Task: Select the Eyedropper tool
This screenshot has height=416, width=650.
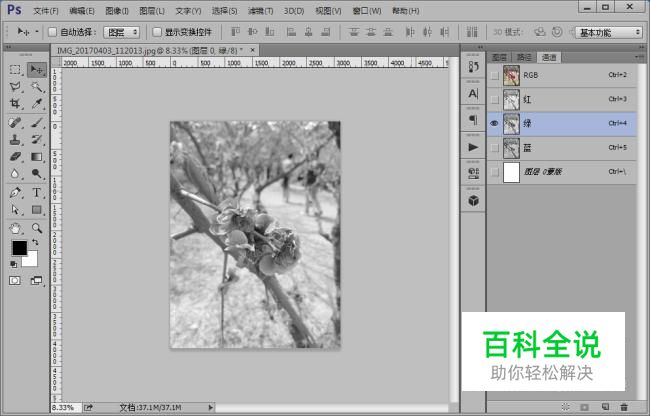Action: [x=37, y=104]
